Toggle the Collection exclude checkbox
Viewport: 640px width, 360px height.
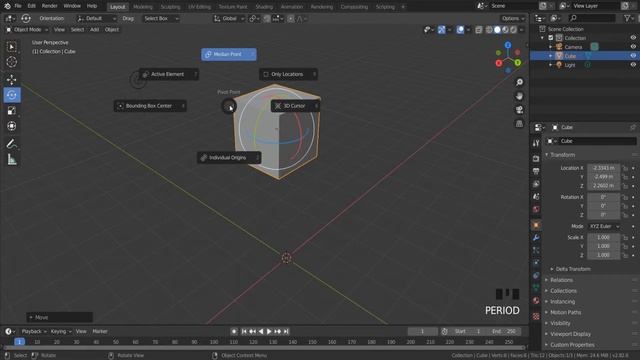(551, 38)
